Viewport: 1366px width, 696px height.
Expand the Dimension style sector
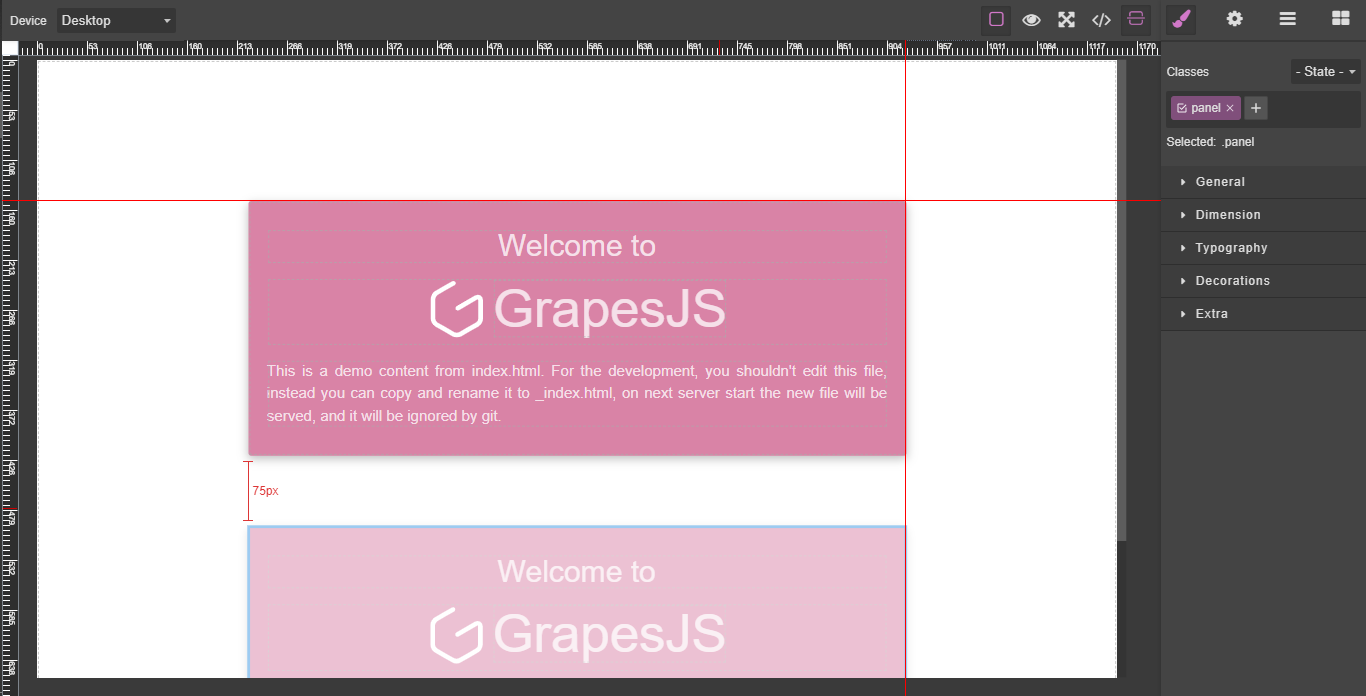click(x=1263, y=215)
